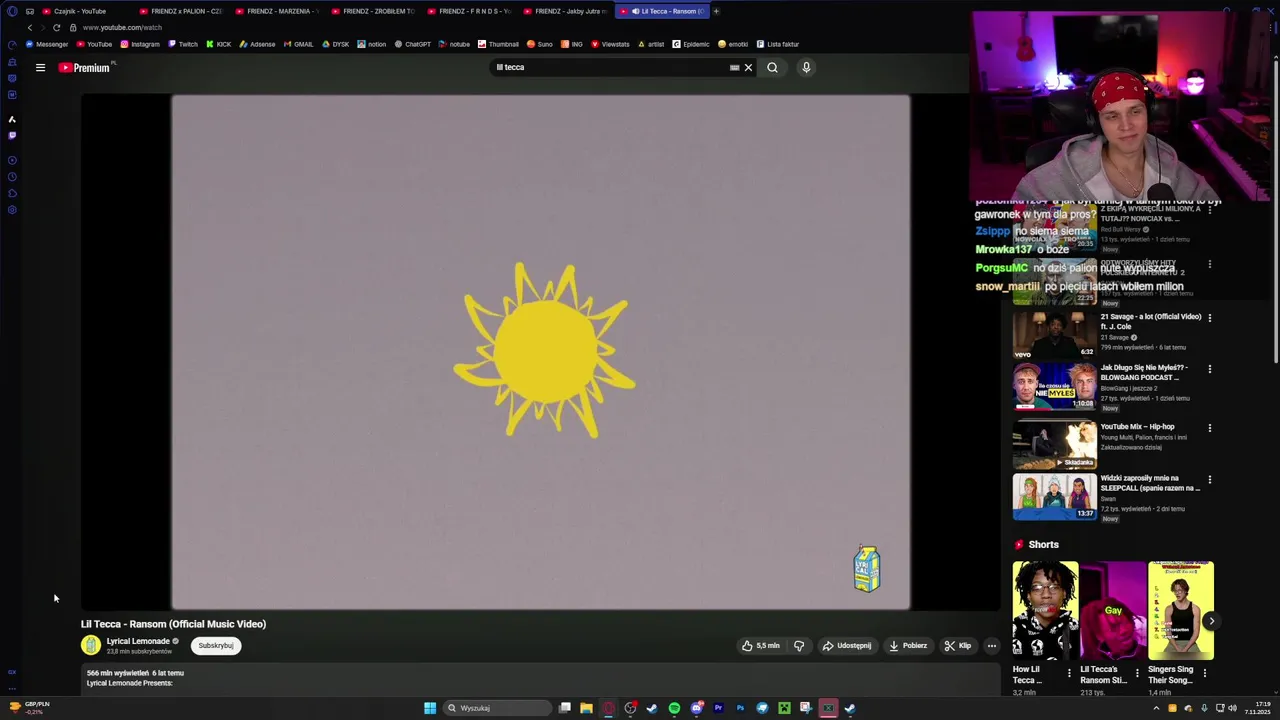The height and width of the screenshot is (720, 1280).
Task: Open the YouTube guide hamburger menu
Action: [x=40, y=68]
